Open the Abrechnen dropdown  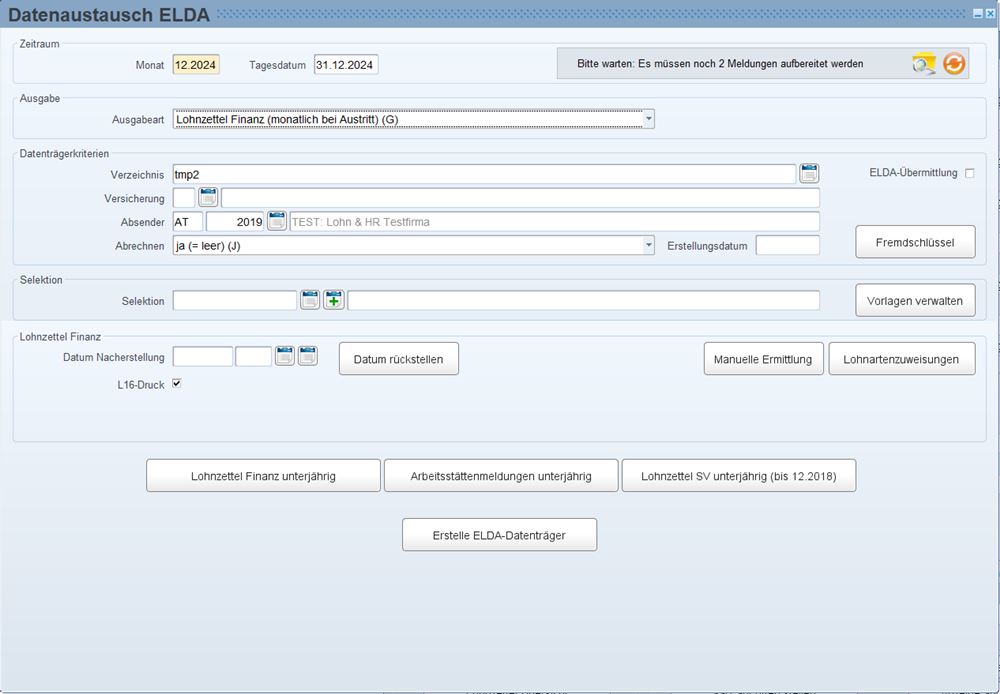(648, 245)
